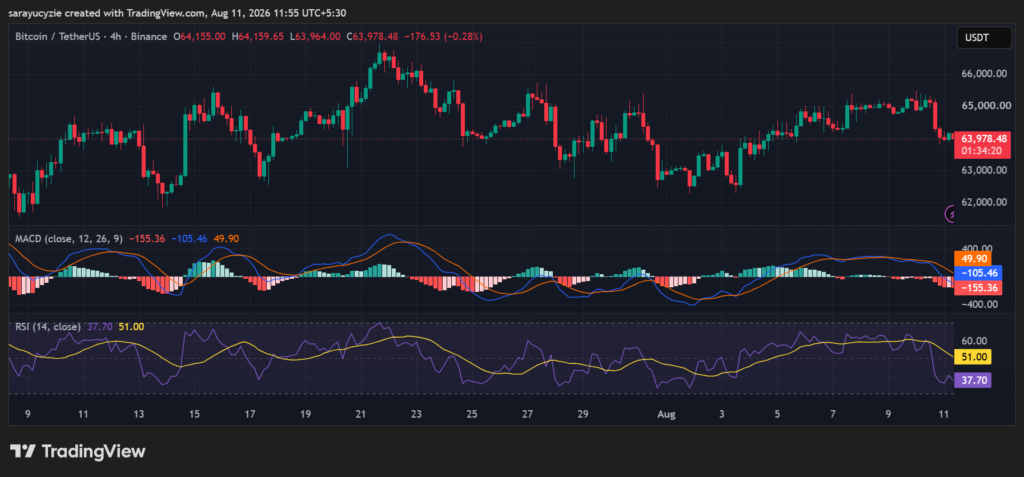Click date 21 on time axis
This screenshot has width=1024, height=477.
tap(361, 414)
